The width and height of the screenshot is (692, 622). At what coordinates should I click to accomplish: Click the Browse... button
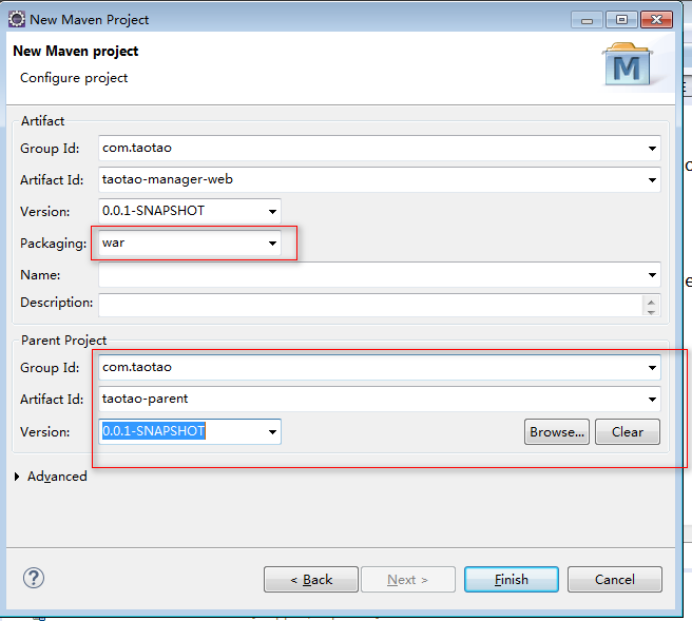[x=557, y=432]
